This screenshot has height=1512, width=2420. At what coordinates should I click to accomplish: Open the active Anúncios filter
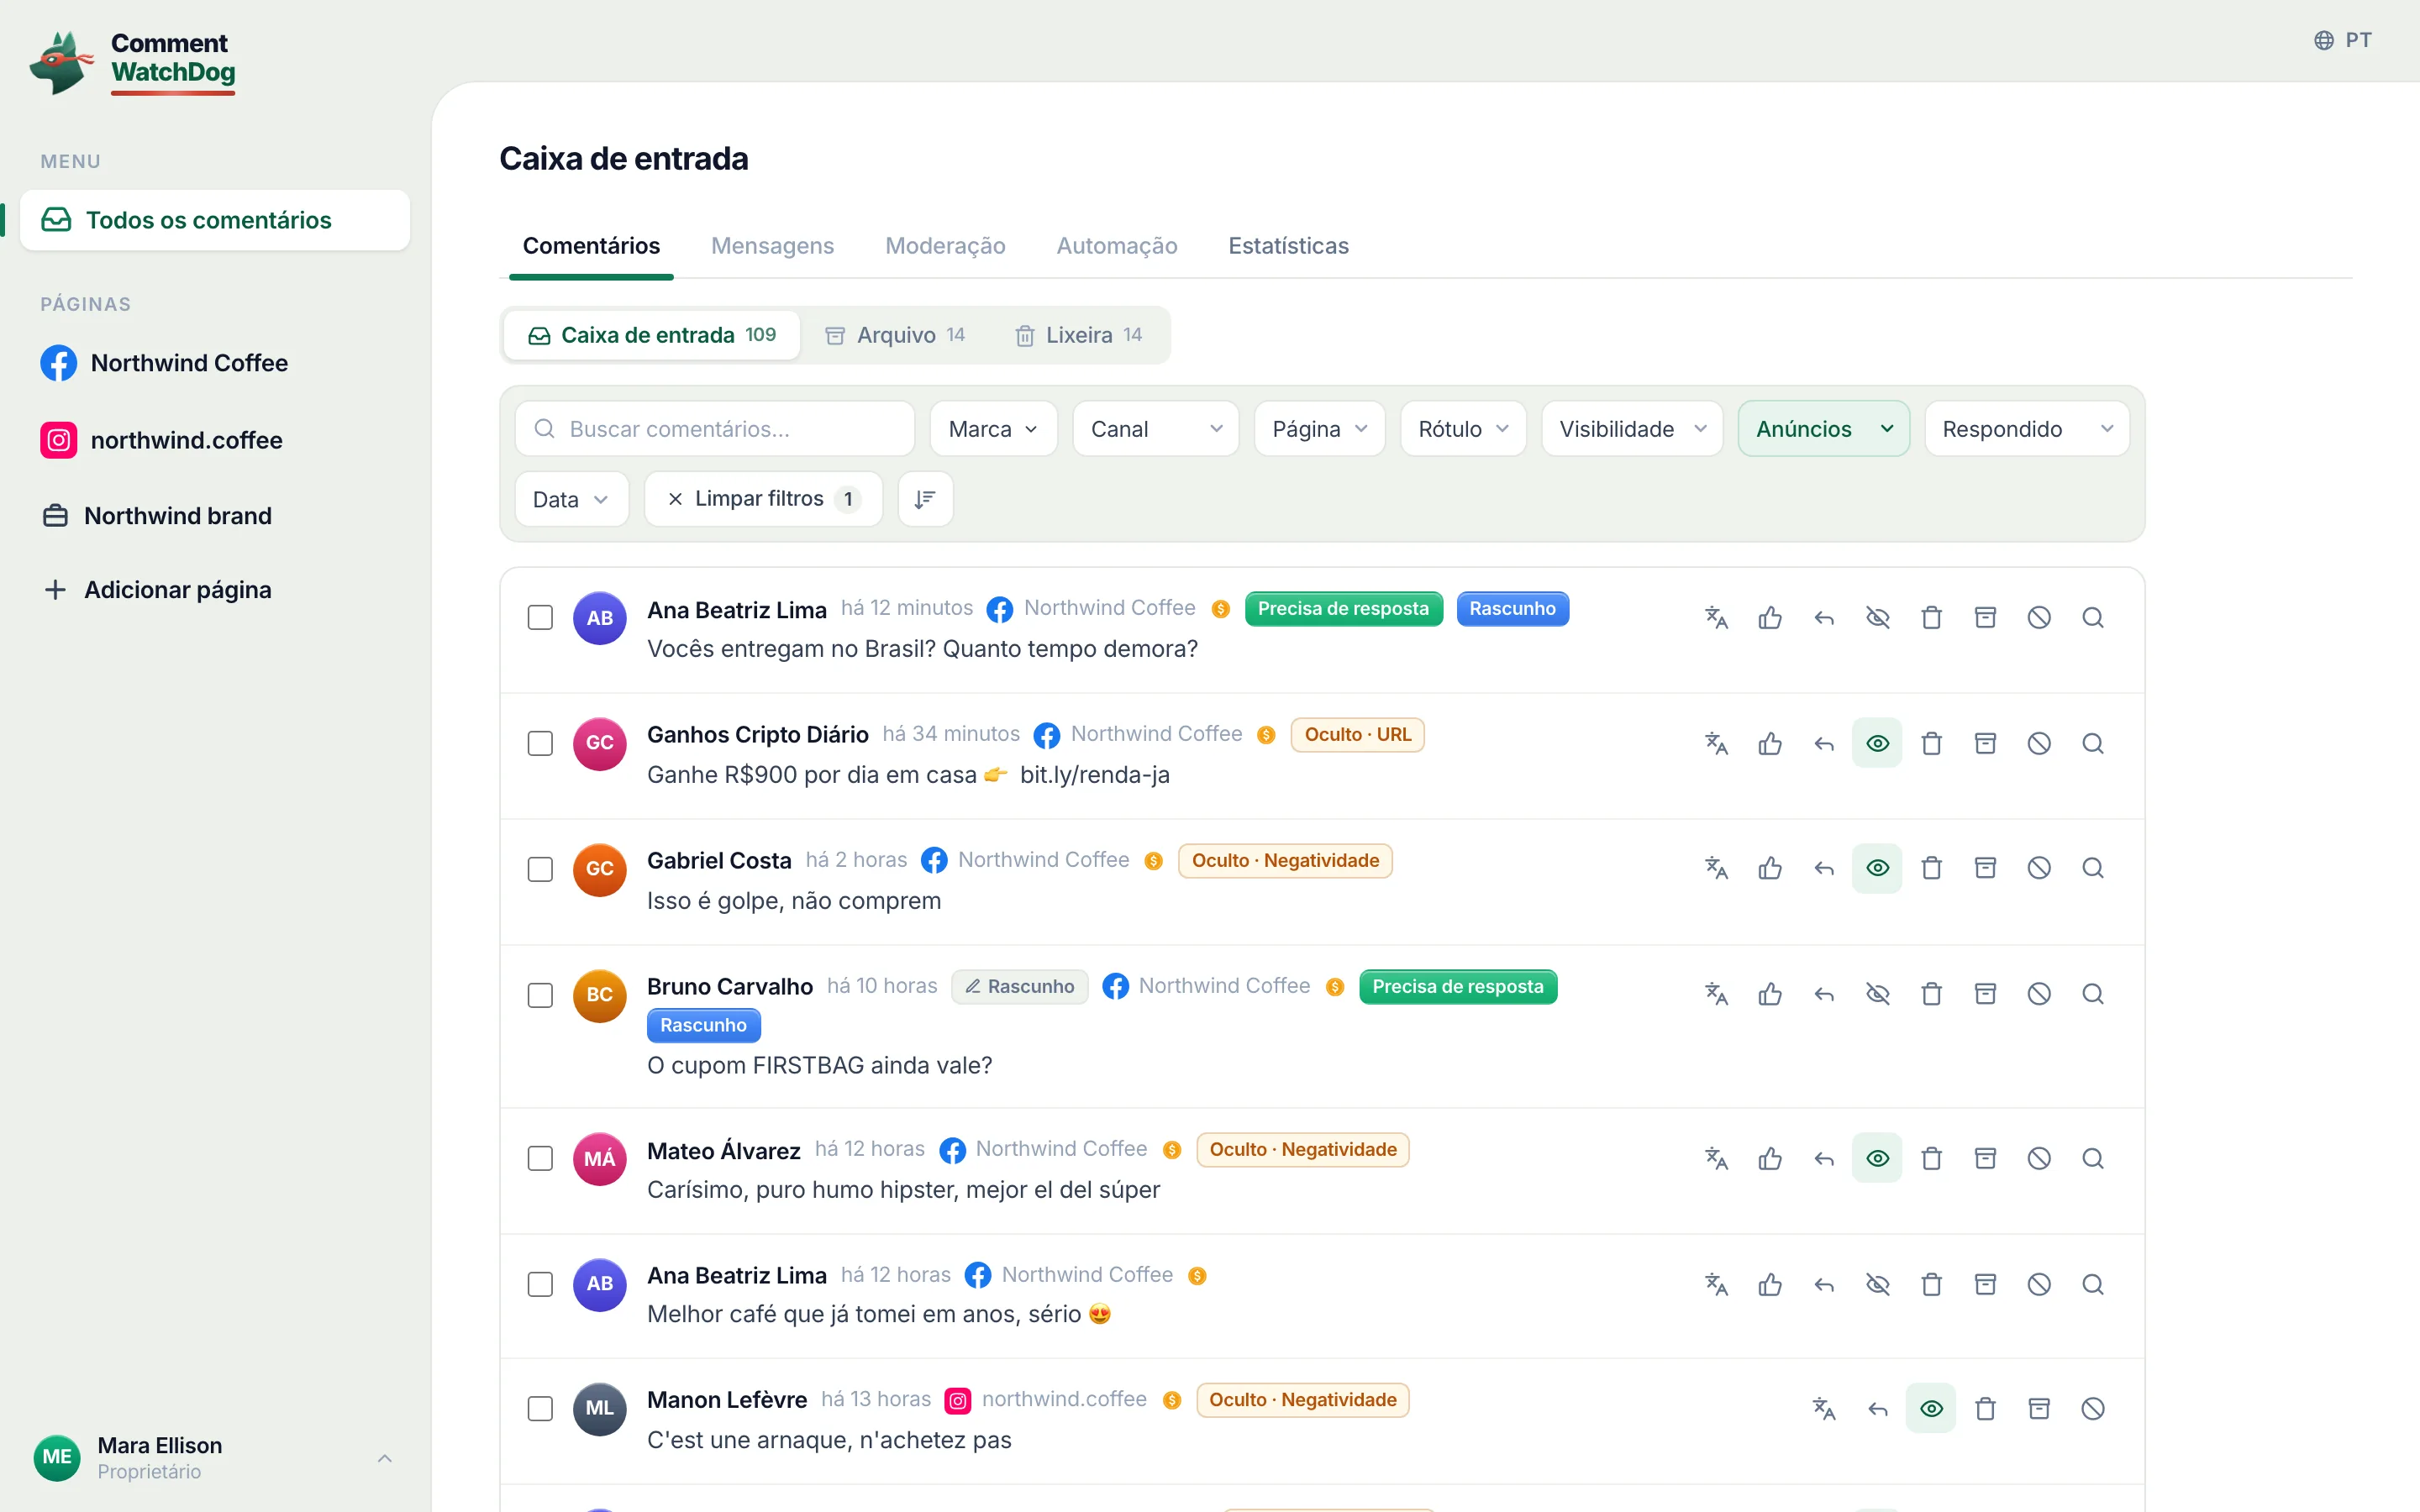coord(1823,429)
